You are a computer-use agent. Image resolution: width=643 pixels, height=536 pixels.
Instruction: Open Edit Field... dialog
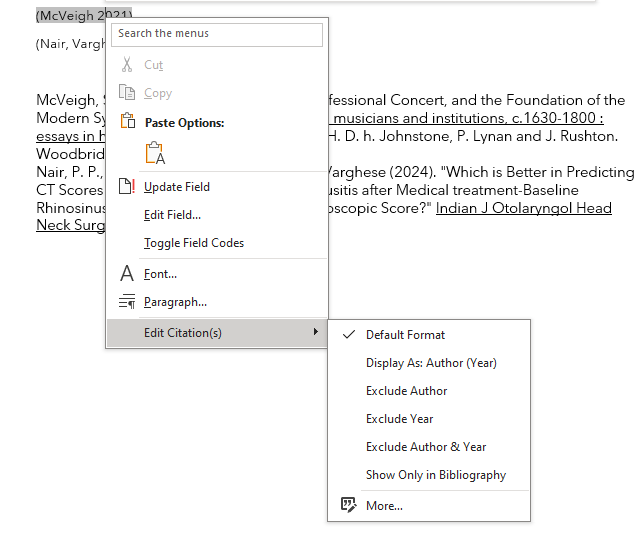click(x=172, y=215)
